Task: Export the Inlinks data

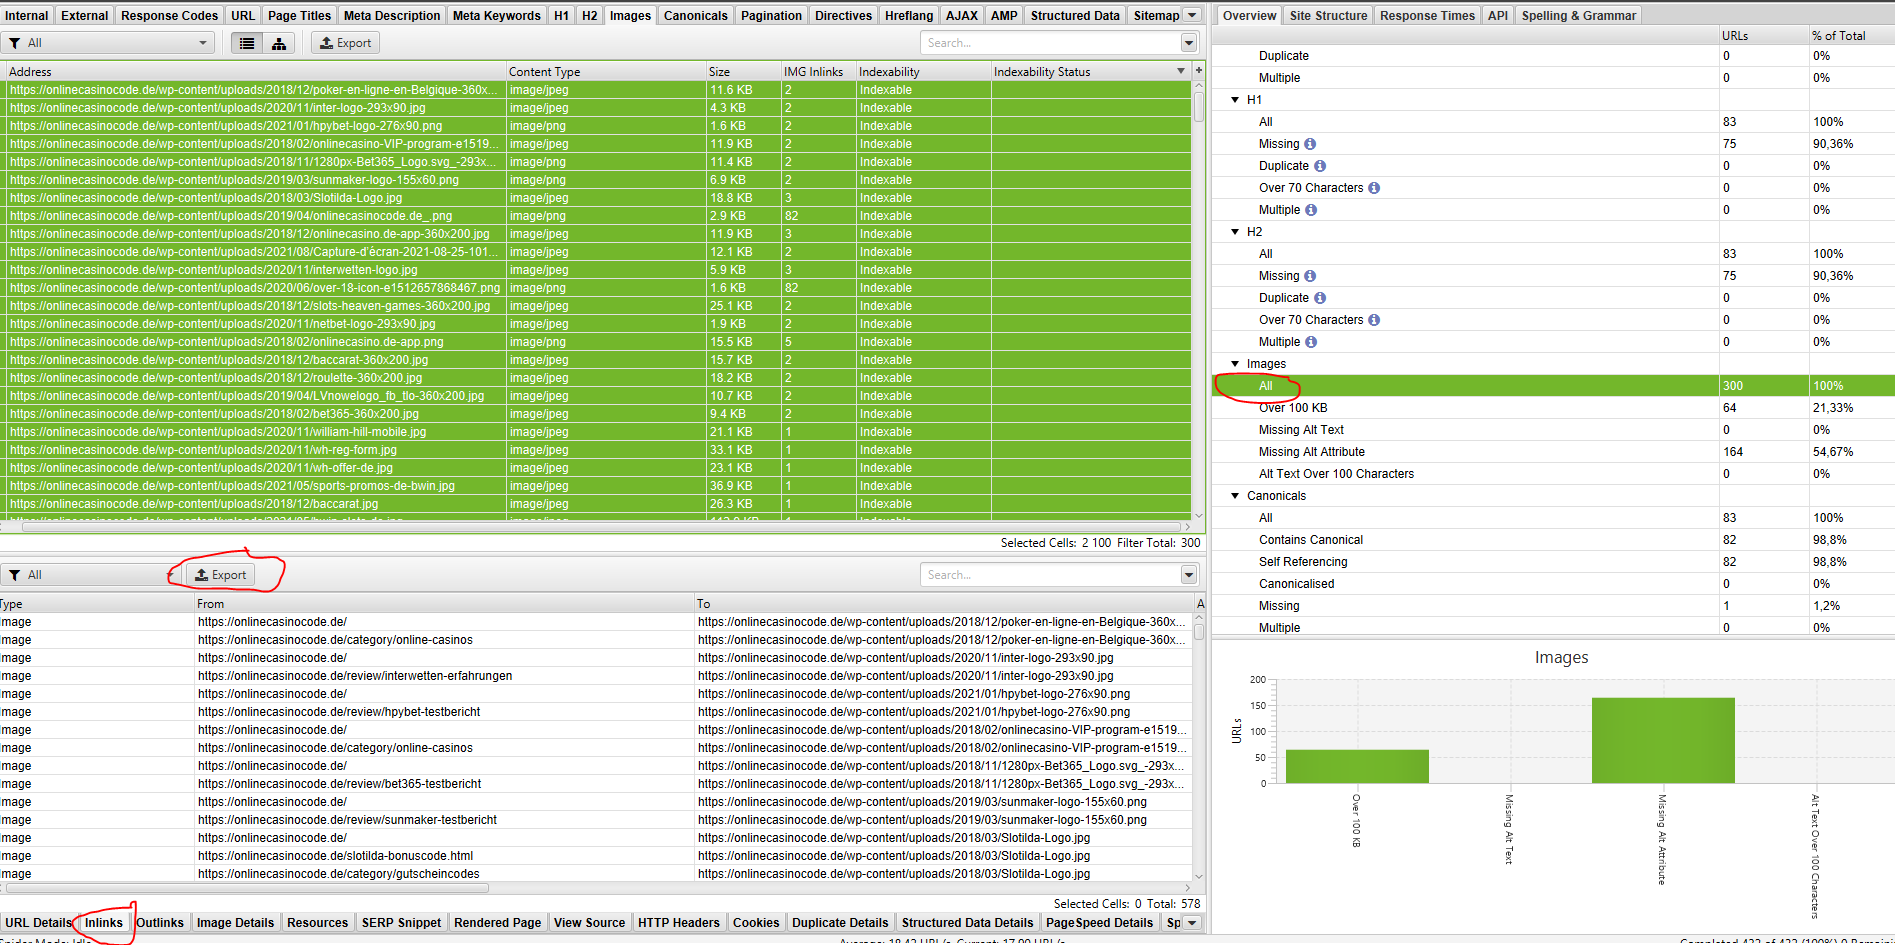Action: pyautogui.click(x=221, y=575)
